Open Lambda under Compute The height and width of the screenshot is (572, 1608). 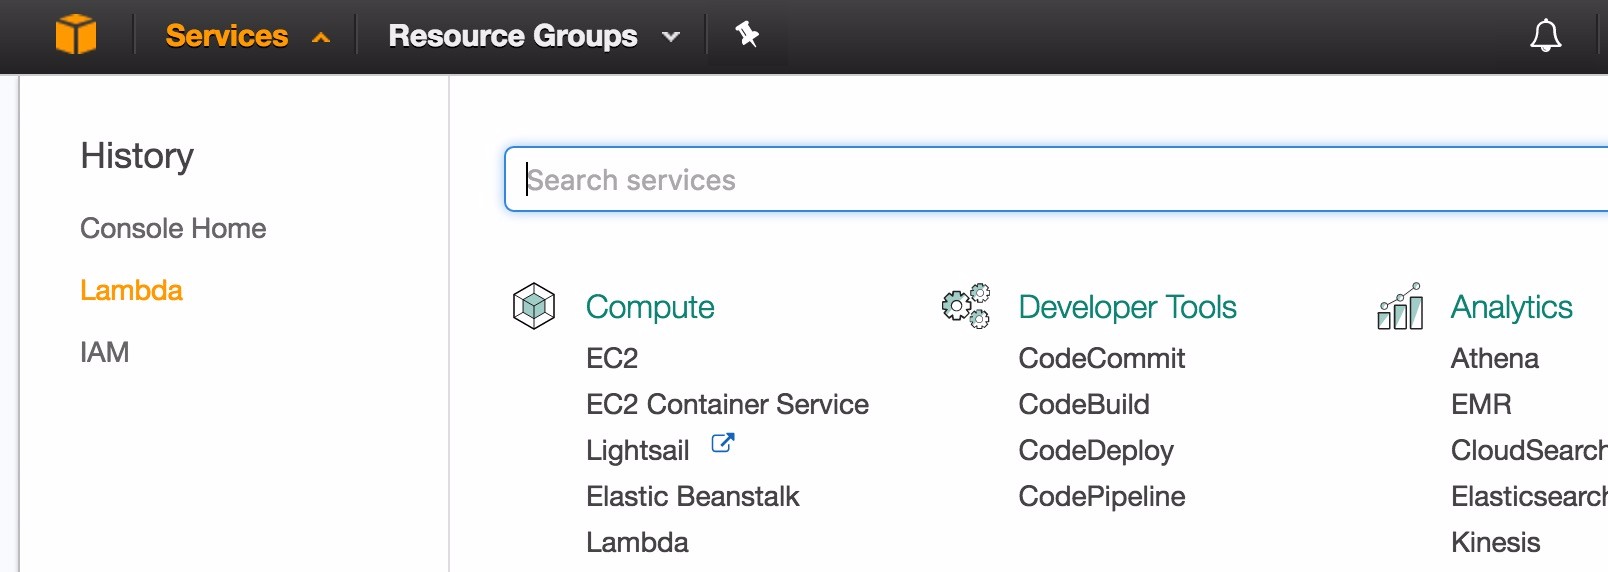637,542
